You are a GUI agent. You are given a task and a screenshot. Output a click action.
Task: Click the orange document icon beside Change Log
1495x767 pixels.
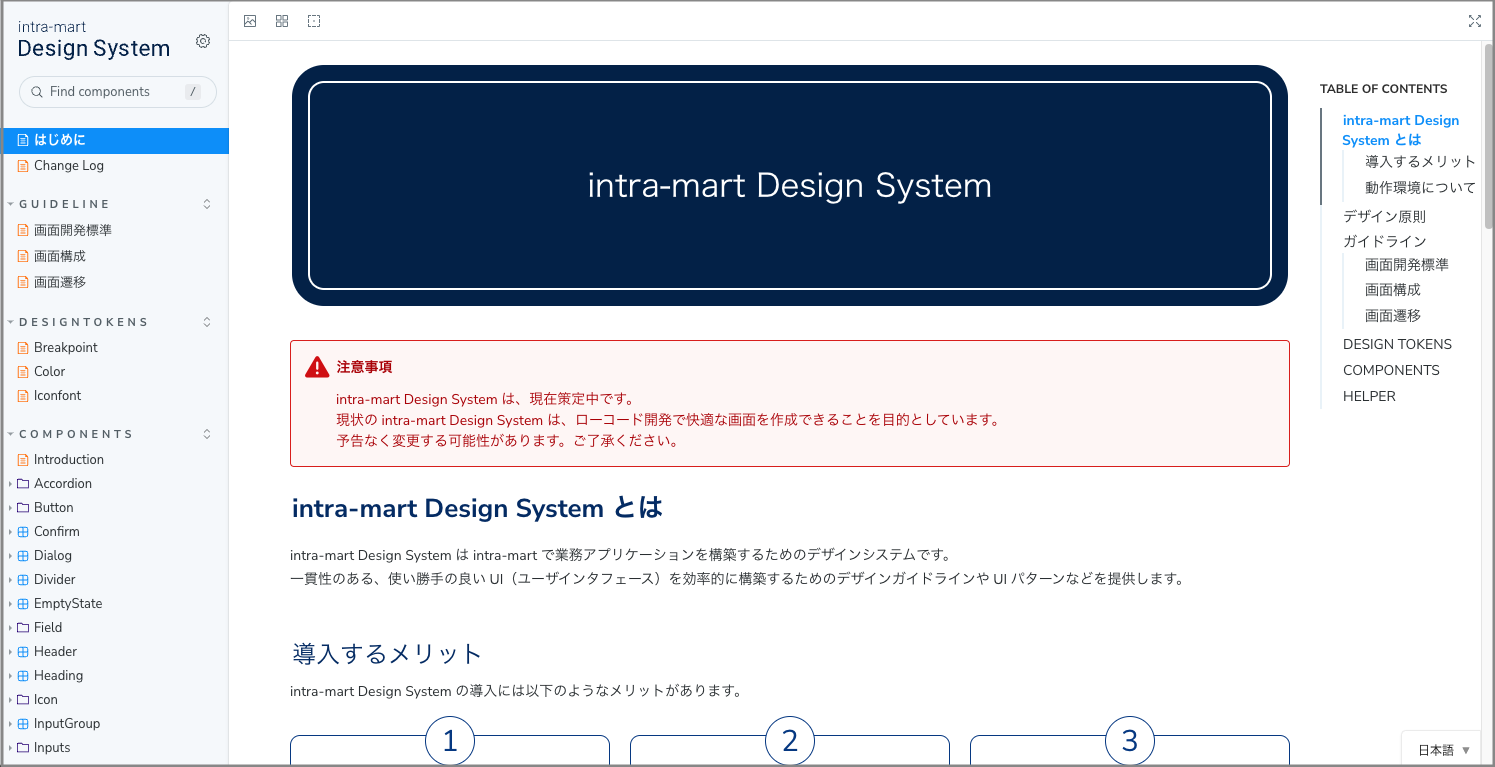pos(21,165)
